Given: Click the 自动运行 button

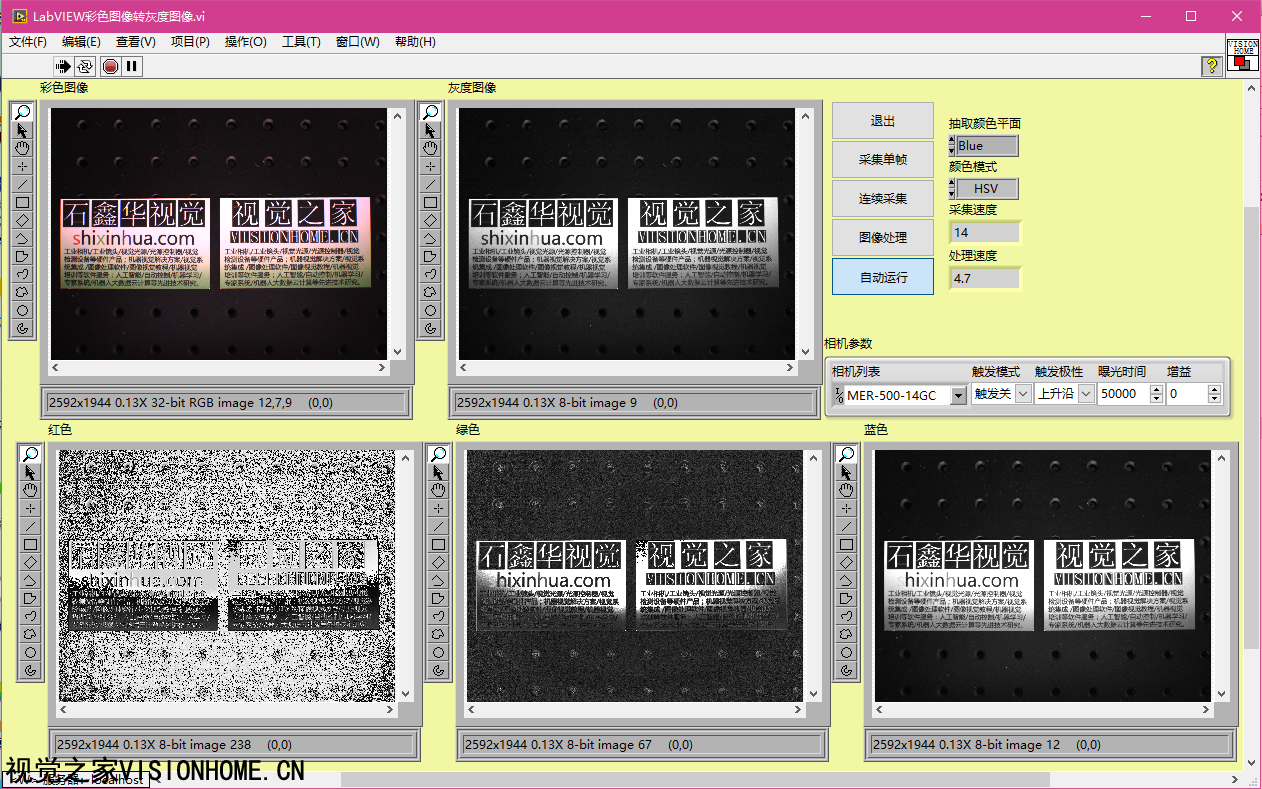Looking at the screenshot, I should point(883,277).
